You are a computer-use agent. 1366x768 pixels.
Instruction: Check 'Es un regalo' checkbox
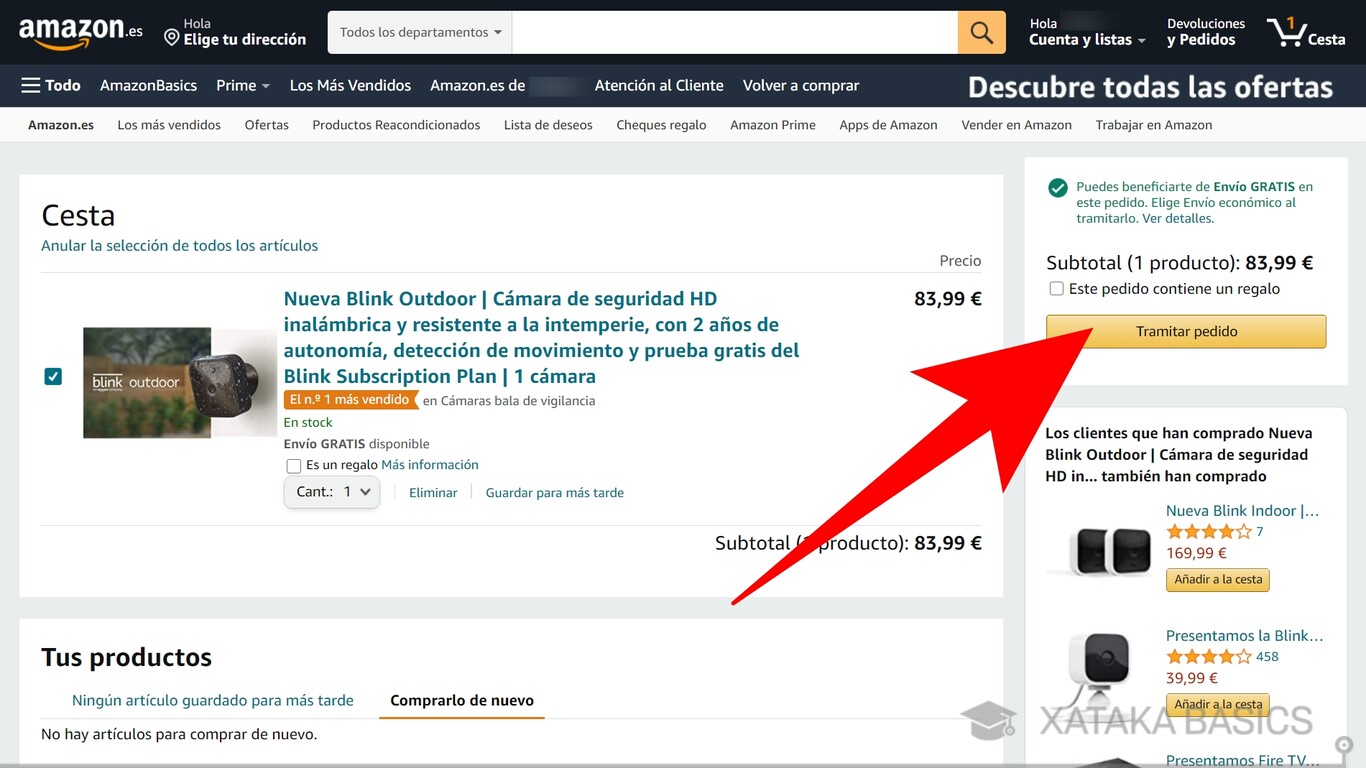tap(294, 466)
